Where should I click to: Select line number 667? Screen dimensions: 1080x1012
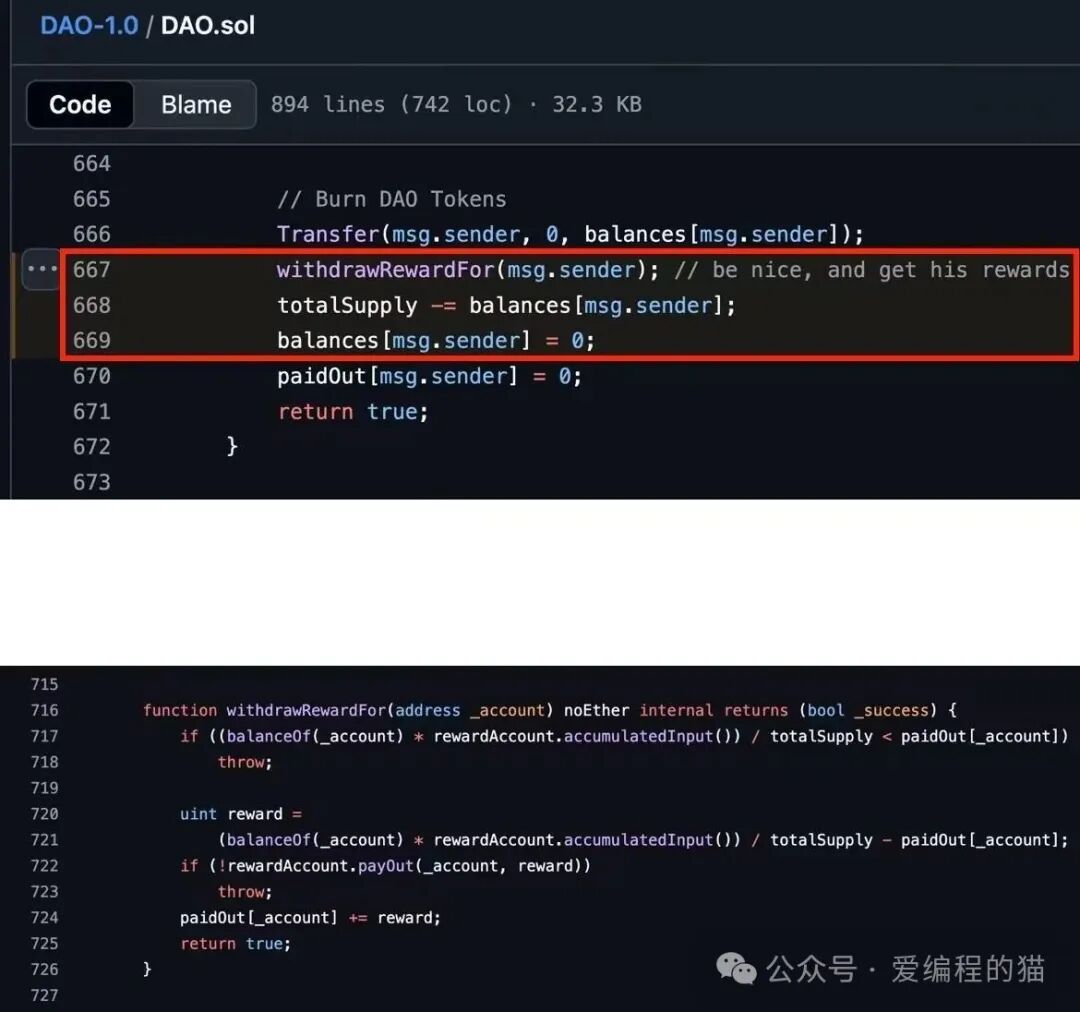[91, 269]
